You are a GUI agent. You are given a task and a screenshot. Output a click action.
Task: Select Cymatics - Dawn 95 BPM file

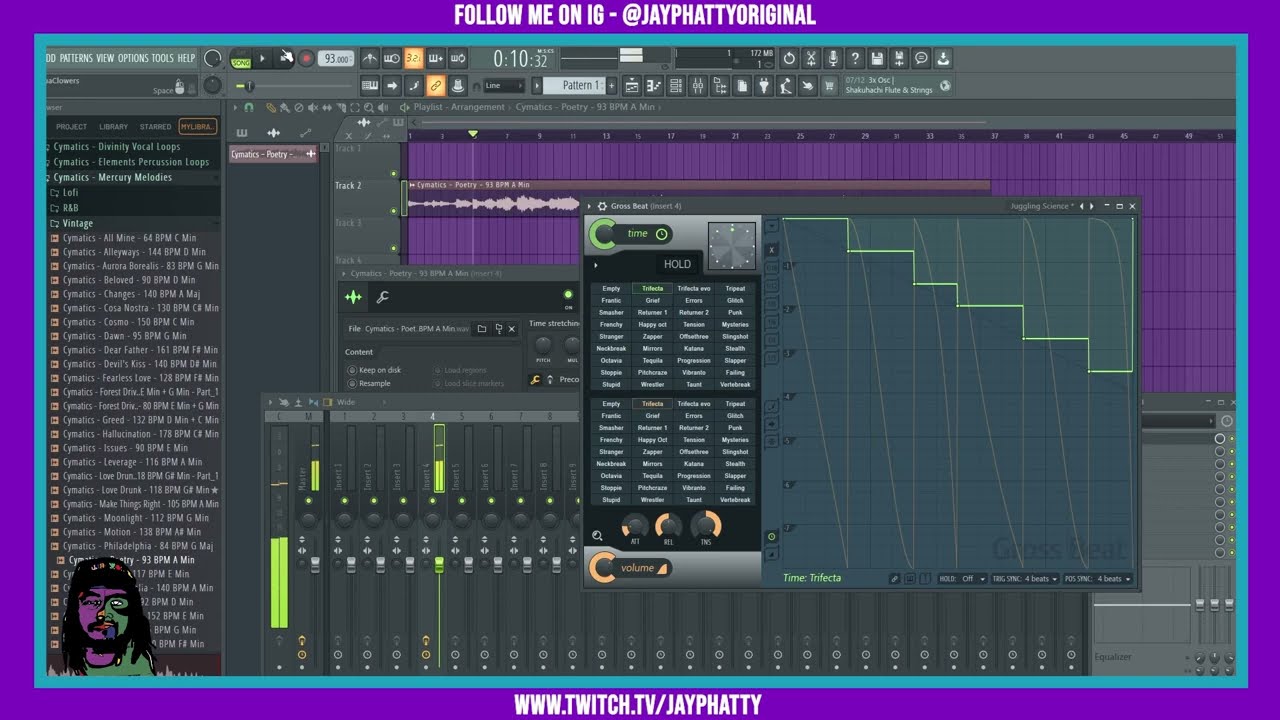click(x=124, y=336)
